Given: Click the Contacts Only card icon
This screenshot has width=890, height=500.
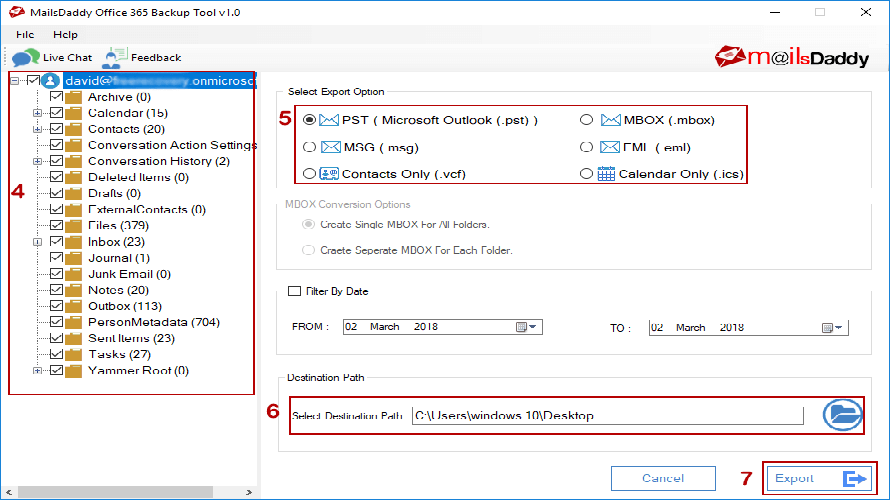Looking at the screenshot, I should point(329,173).
